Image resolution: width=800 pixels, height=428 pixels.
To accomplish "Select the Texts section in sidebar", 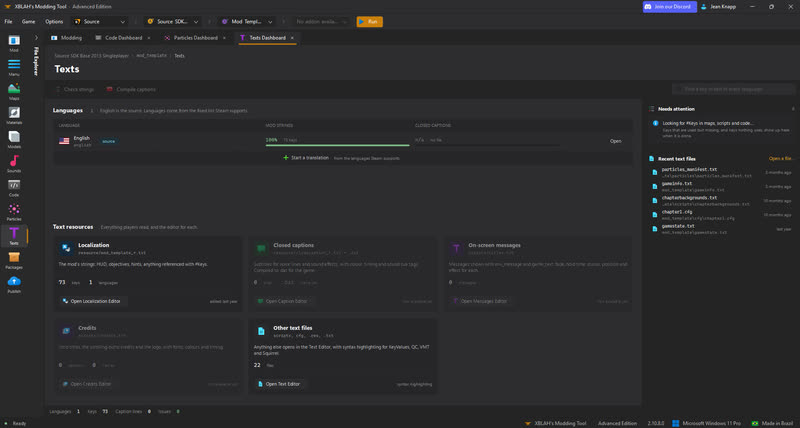I will point(14,236).
